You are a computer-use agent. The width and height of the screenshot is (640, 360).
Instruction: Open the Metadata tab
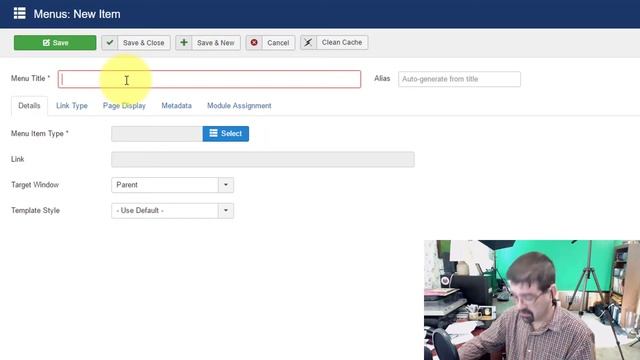[x=176, y=106]
